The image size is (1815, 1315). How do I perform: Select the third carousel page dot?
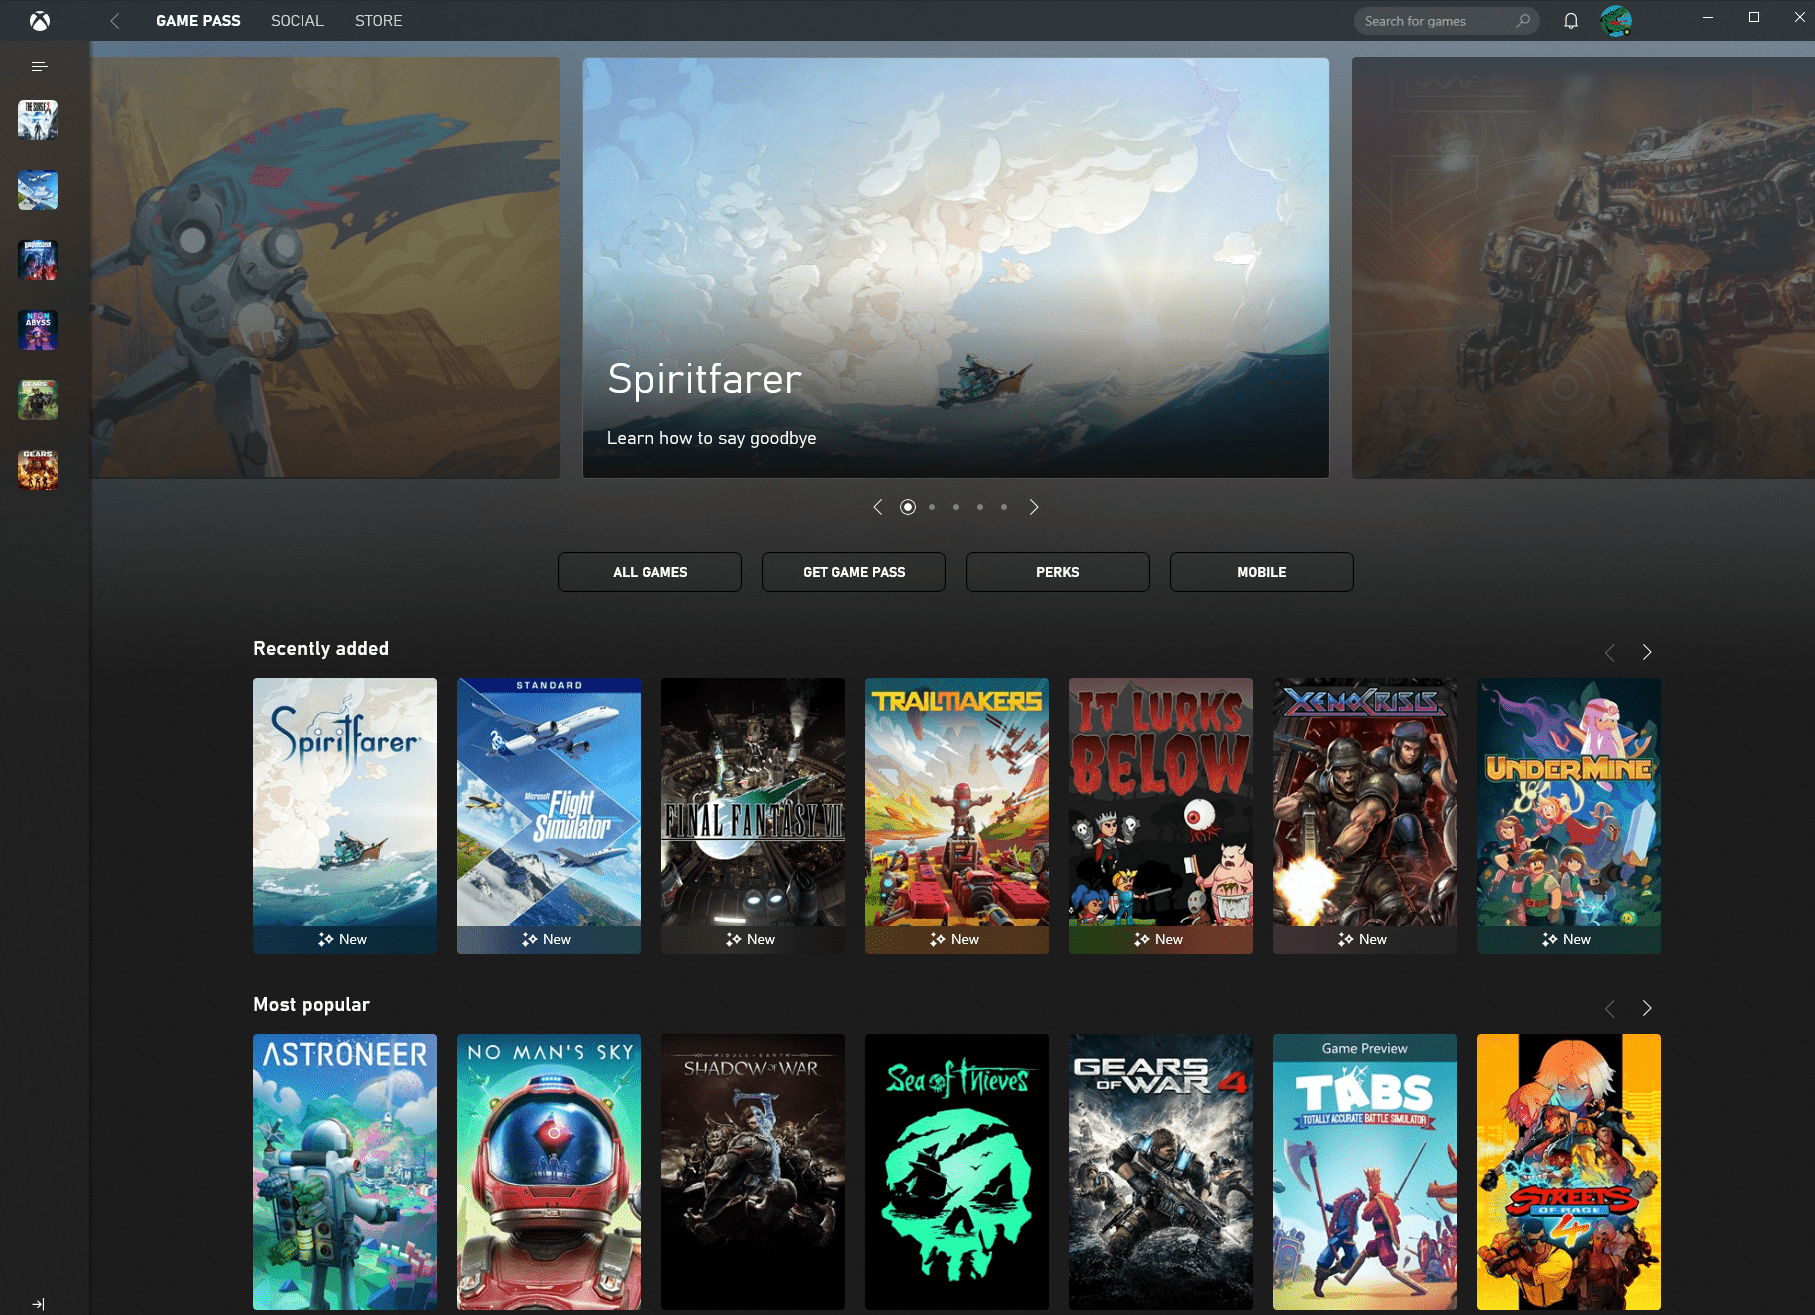point(956,507)
